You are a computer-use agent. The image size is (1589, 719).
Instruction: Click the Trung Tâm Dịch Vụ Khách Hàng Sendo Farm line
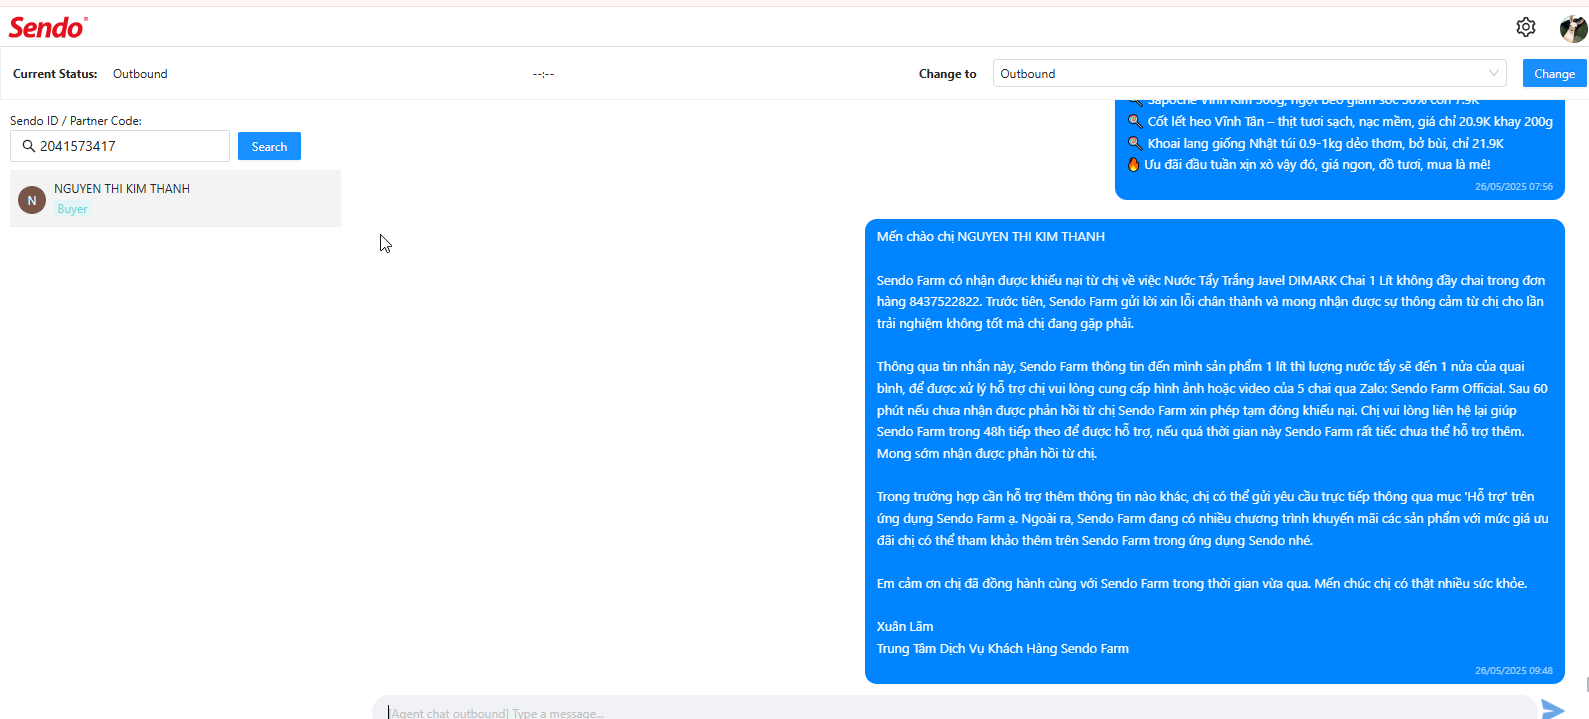(x=1003, y=649)
